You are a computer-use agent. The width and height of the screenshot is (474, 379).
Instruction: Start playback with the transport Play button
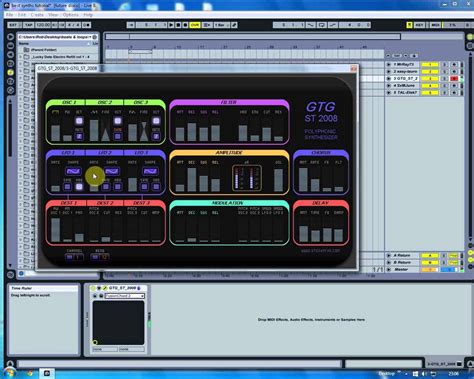tap(171, 25)
